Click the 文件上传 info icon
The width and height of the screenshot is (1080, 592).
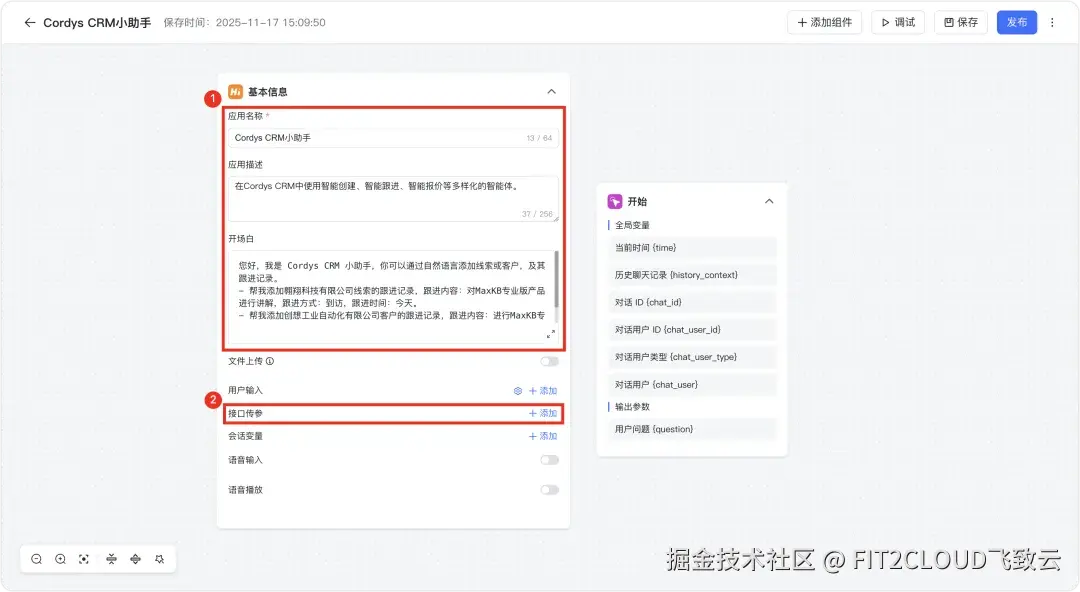point(270,361)
